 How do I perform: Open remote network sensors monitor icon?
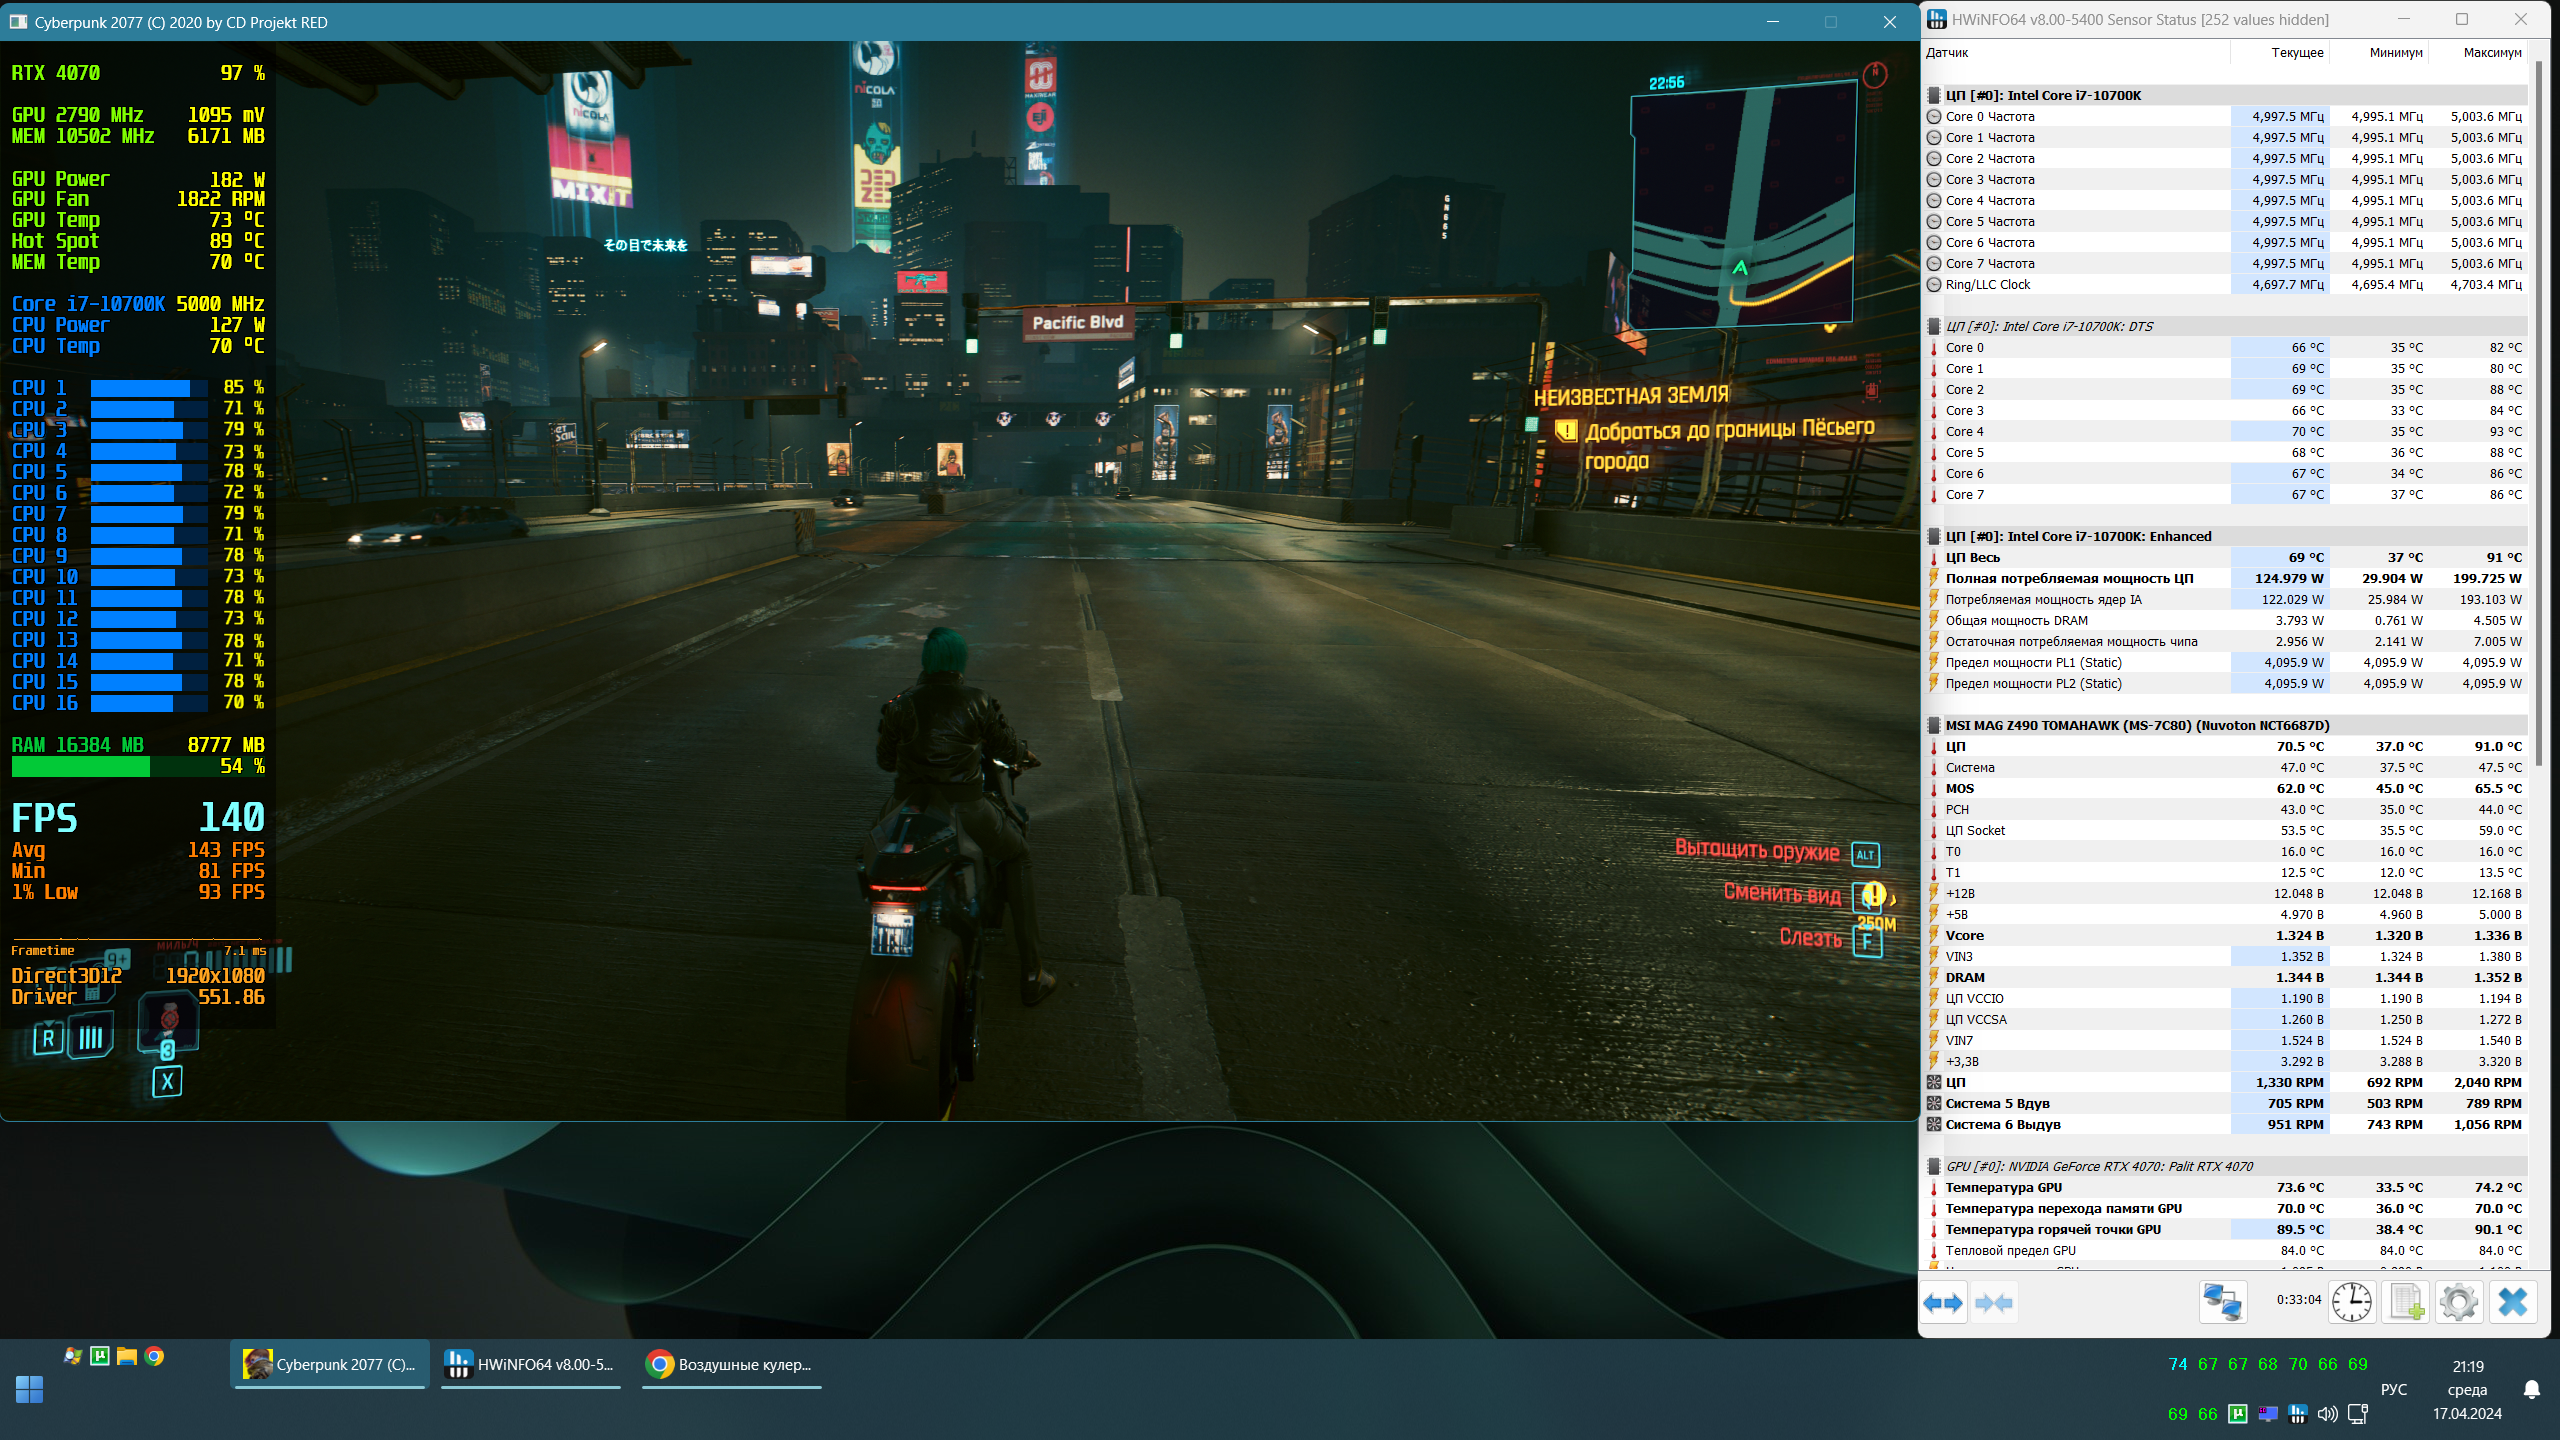2222,1303
